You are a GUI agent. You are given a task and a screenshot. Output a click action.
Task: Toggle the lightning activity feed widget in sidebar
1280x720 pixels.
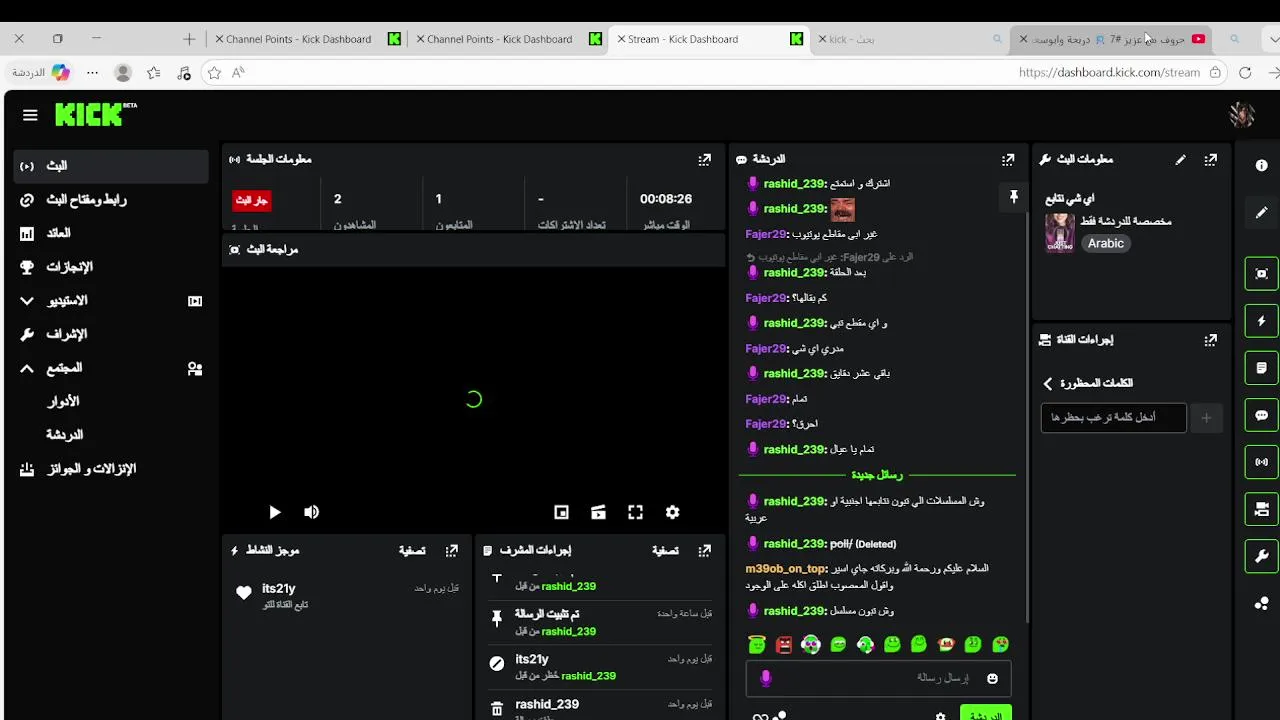point(1261,321)
